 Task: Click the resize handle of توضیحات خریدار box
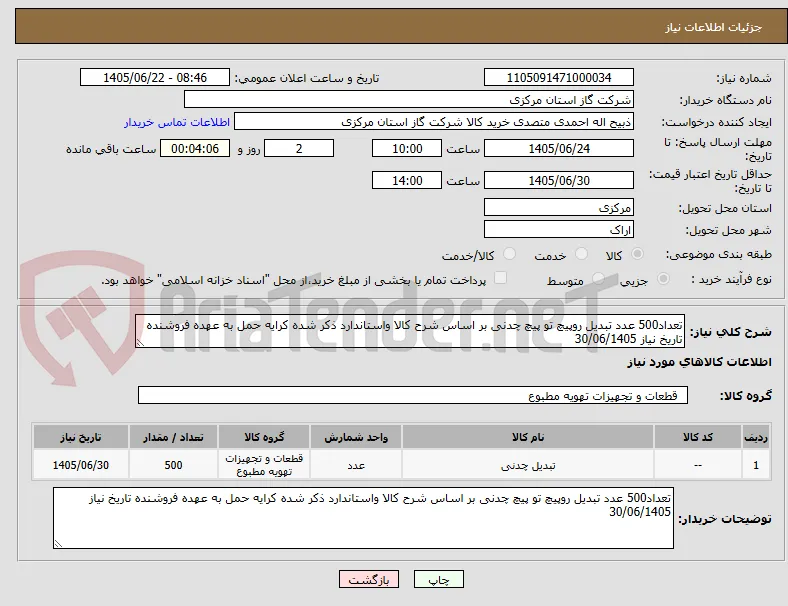[x=58, y=543]
